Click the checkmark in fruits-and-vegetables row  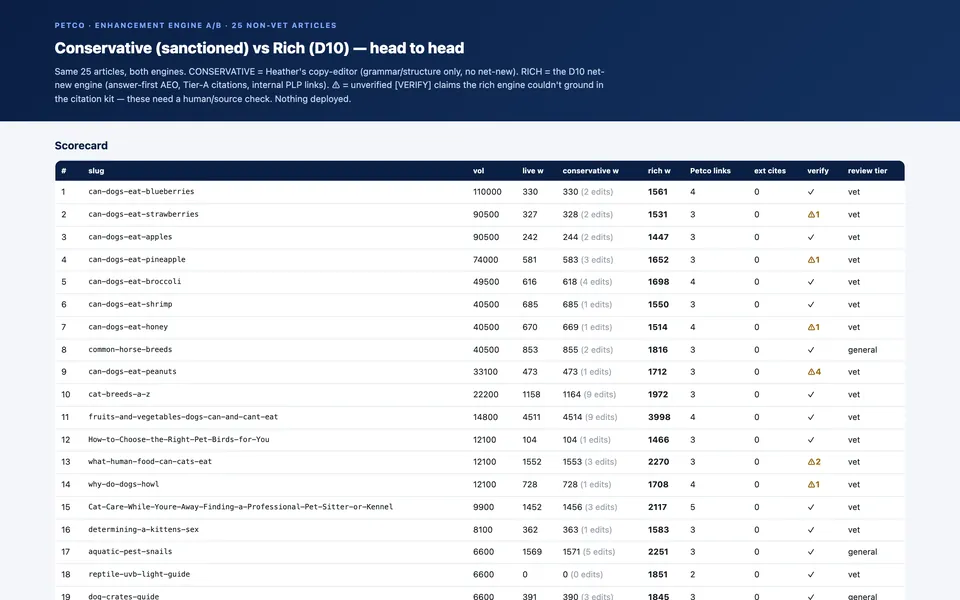click(x=811, y=417)
